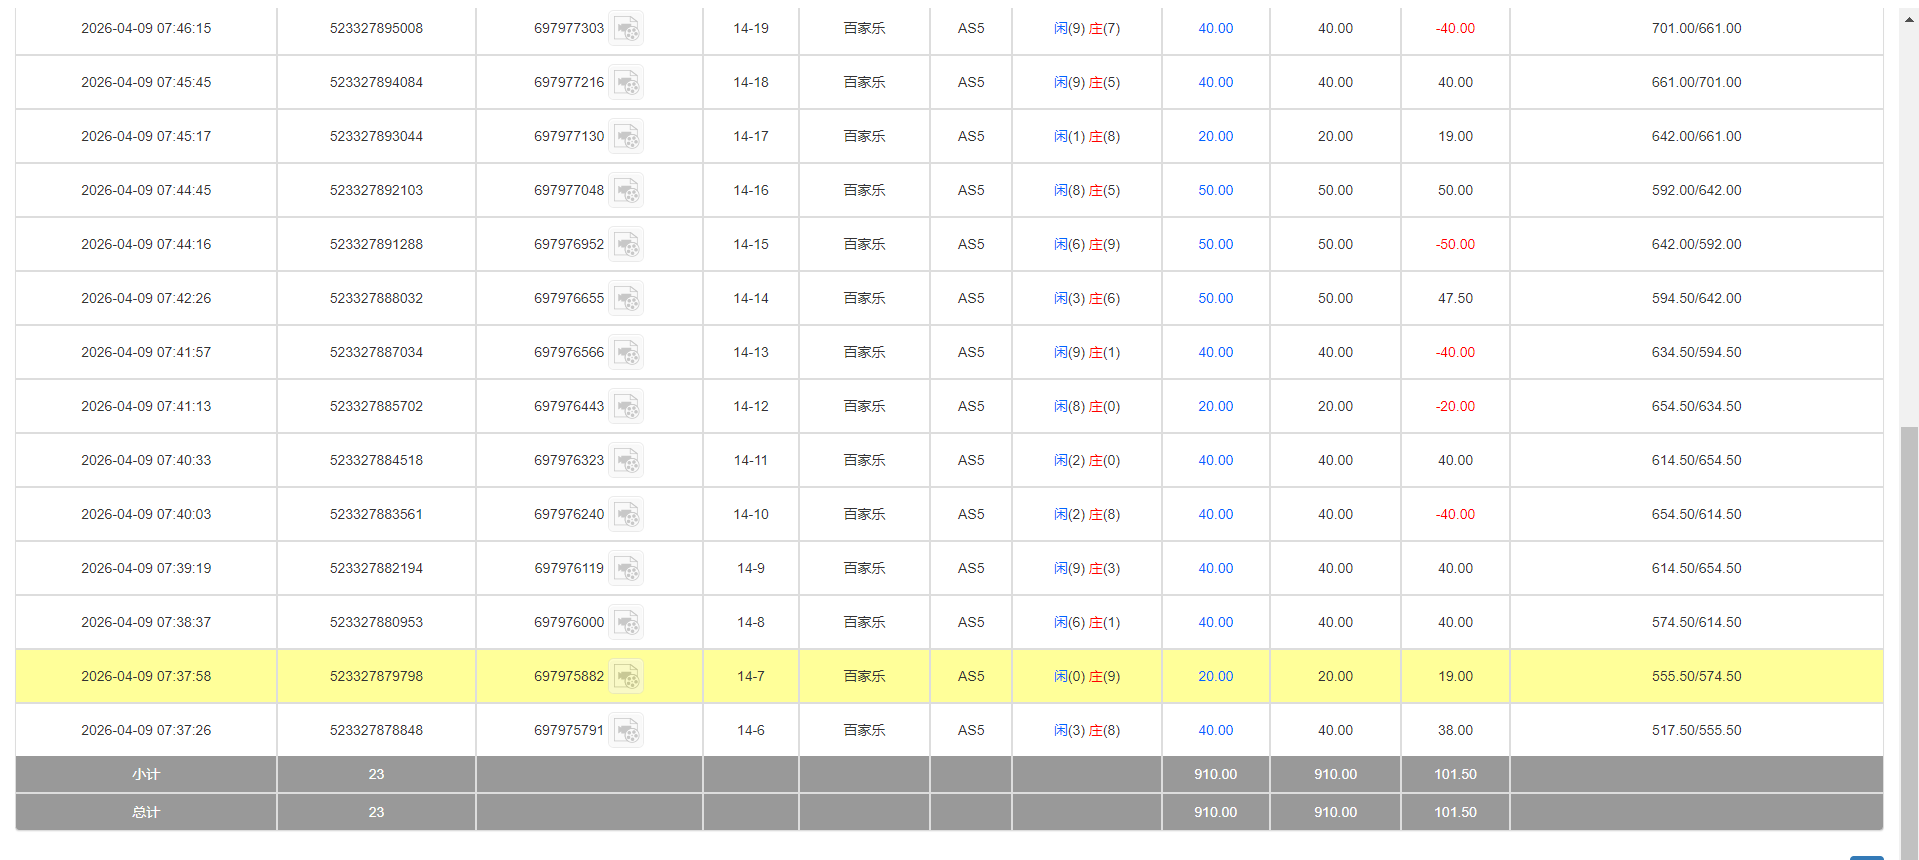Click result 闲(9) 庄(7) in row 14-19
Screen dimensions: 1919x860
[x=1086, y=29]
